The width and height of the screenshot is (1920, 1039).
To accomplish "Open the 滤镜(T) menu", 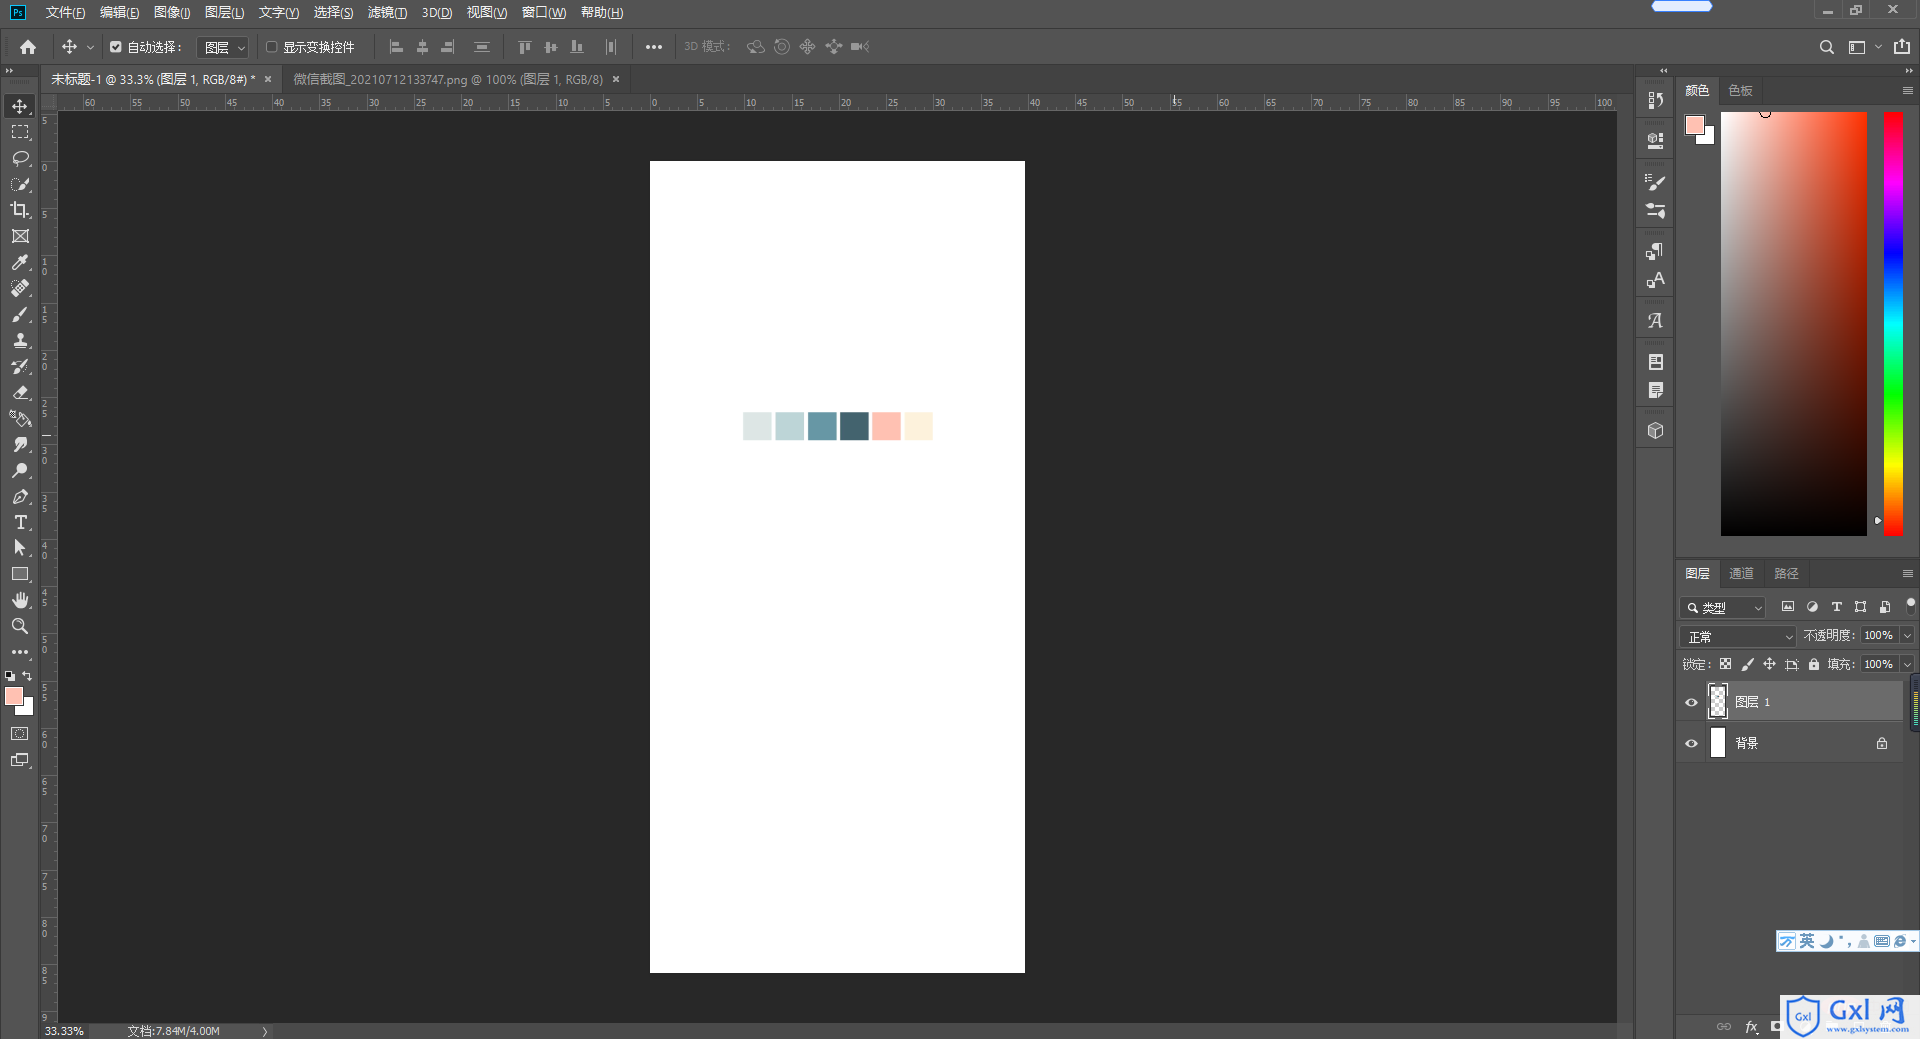I will click(x=387, y=12).
